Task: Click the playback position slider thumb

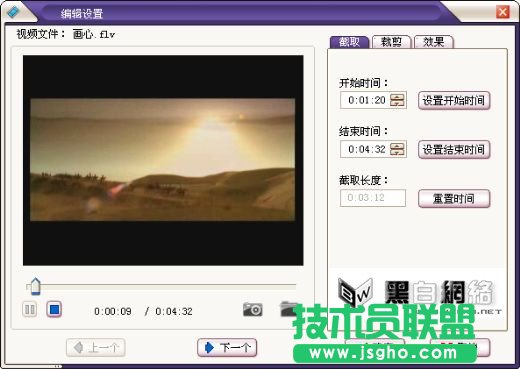Action: 35,287
